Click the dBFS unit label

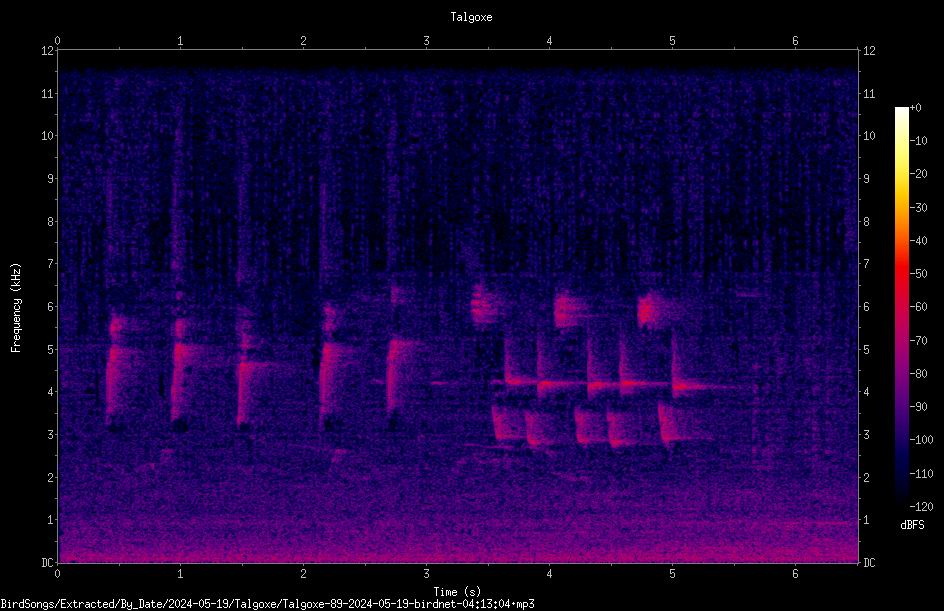912,525
